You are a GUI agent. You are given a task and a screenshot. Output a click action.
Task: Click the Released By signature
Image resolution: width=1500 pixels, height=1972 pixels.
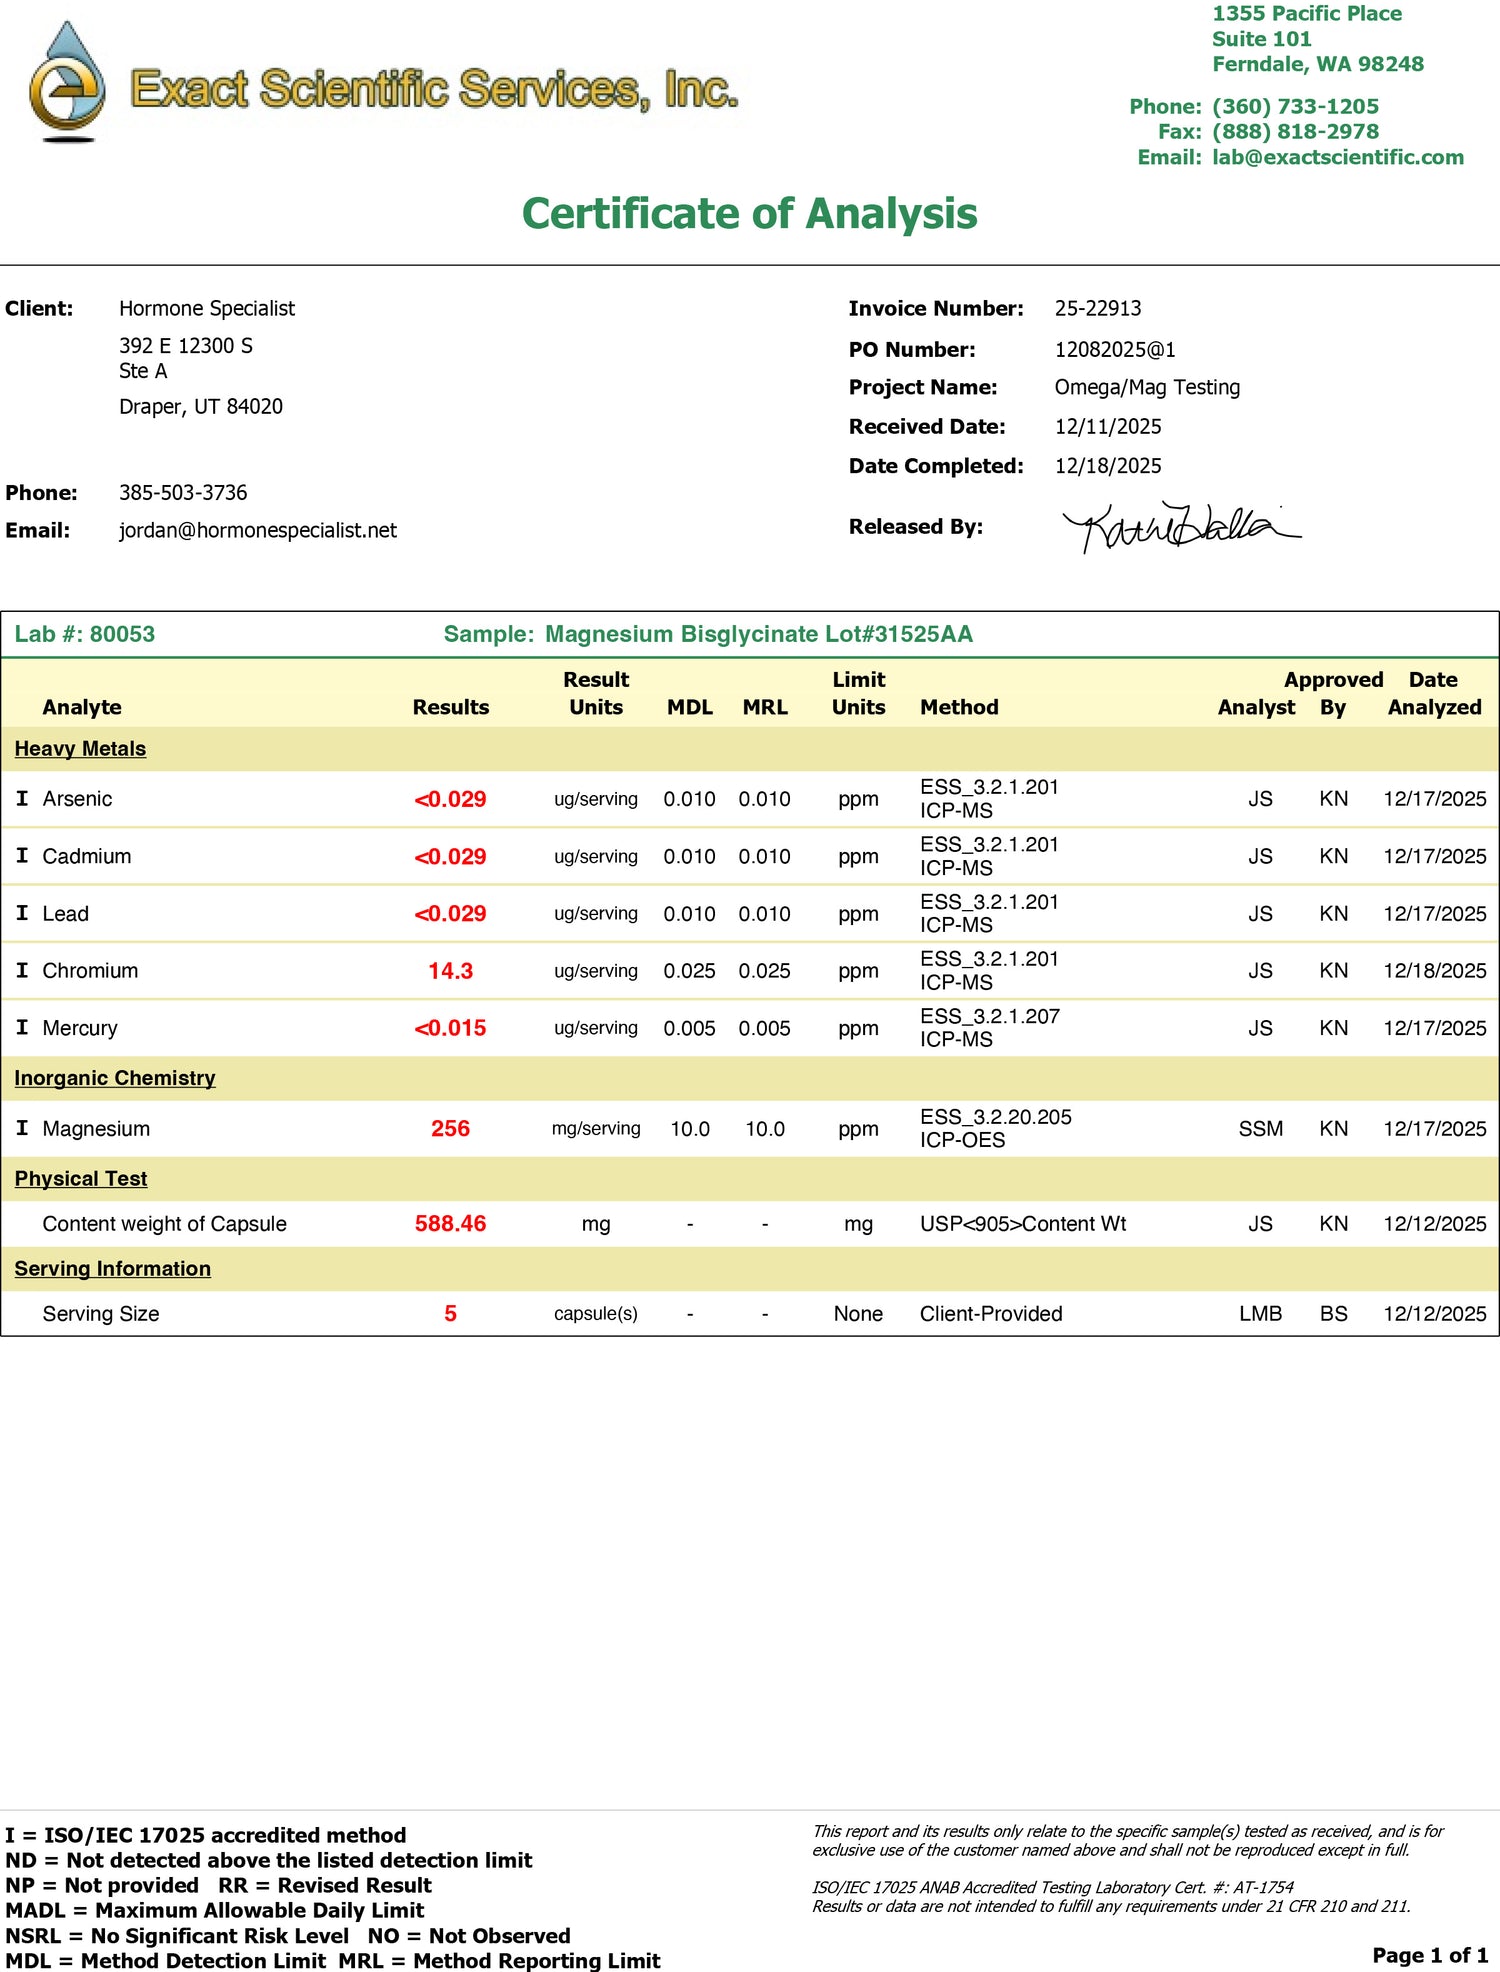pos(1178,526)
